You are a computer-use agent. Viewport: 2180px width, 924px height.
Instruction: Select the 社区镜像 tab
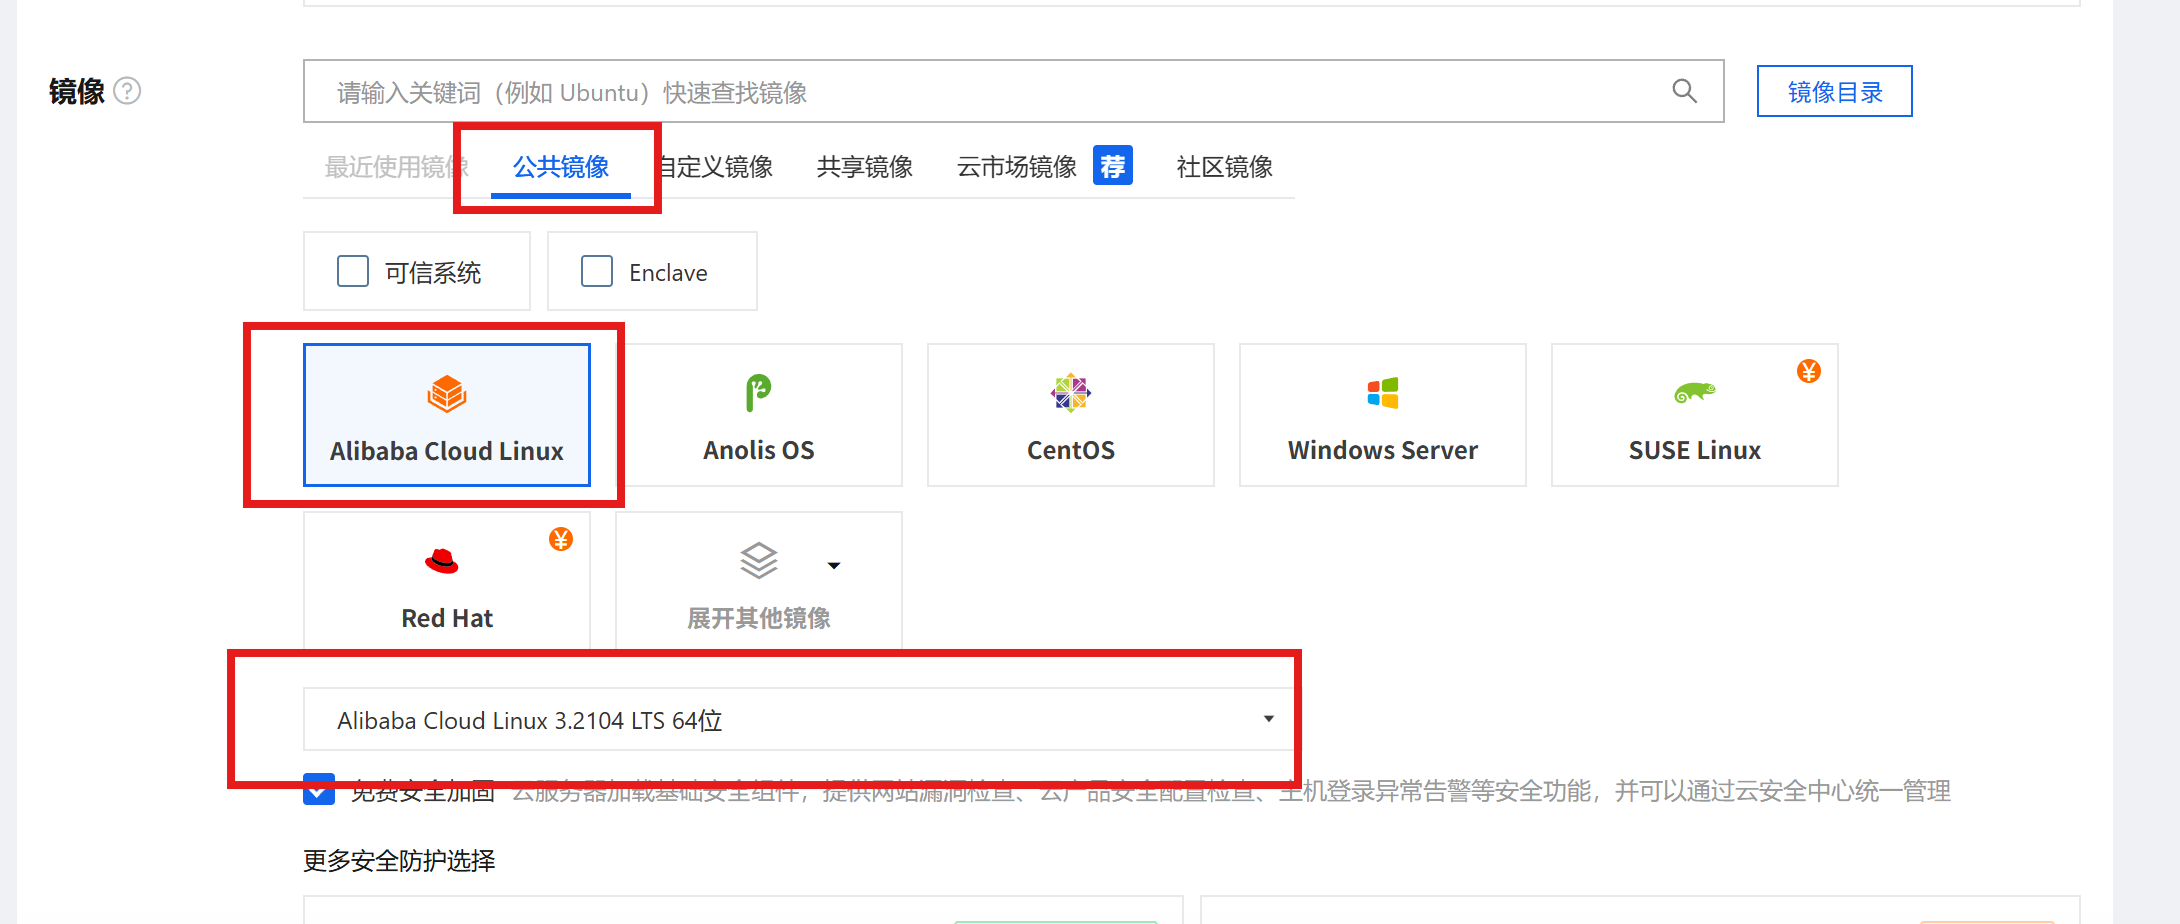click(x=1225, y=166)
